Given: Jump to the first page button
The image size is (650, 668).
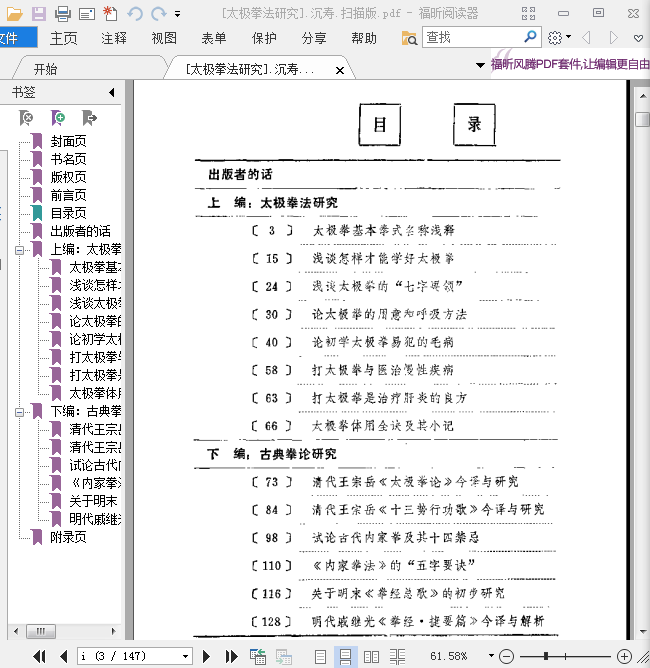Looking at the screenshot, I should (40, 656).
